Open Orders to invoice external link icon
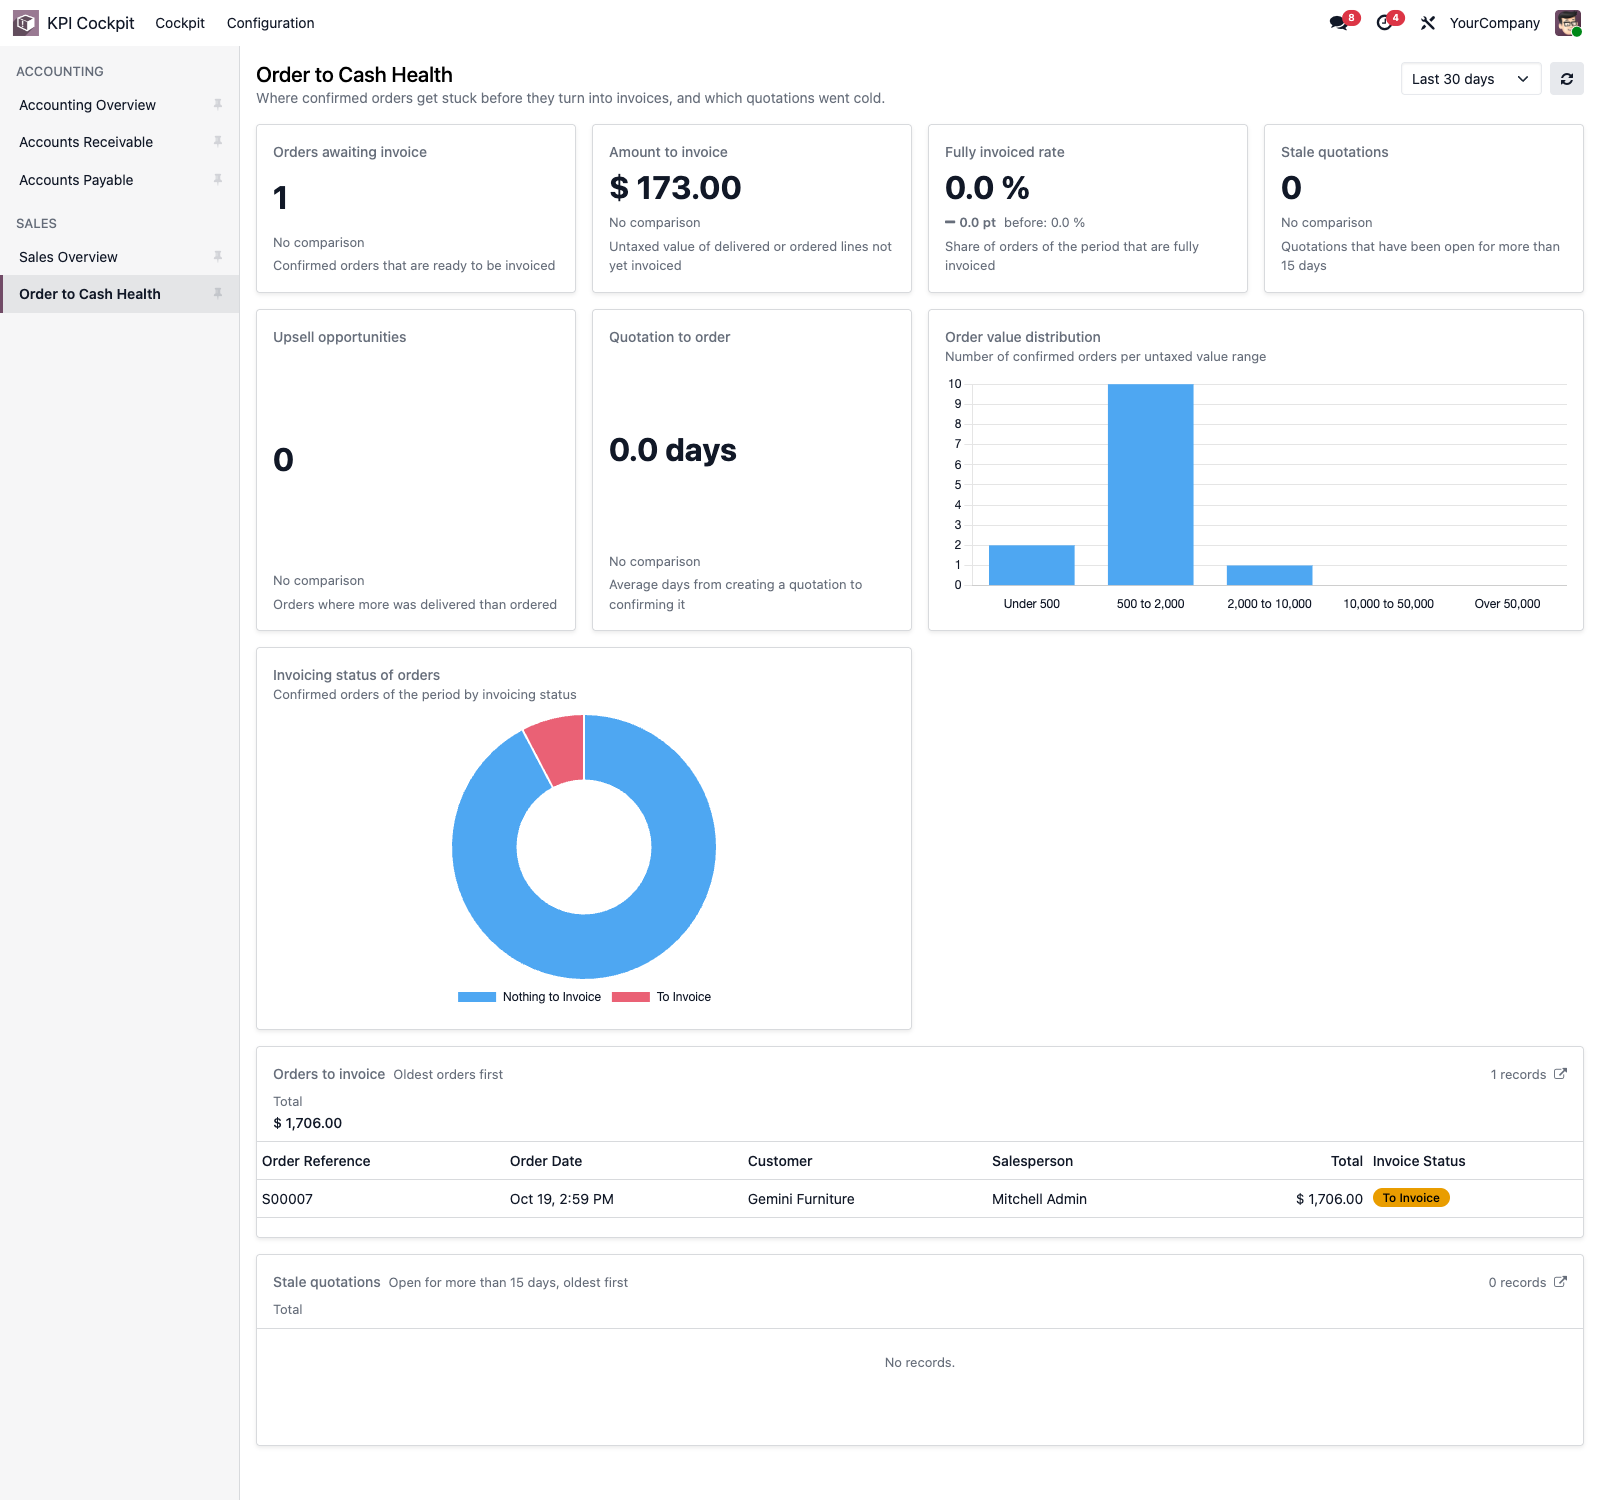Image resolution: width=1600 pixels, height=1500 pixels. 1560,1074
